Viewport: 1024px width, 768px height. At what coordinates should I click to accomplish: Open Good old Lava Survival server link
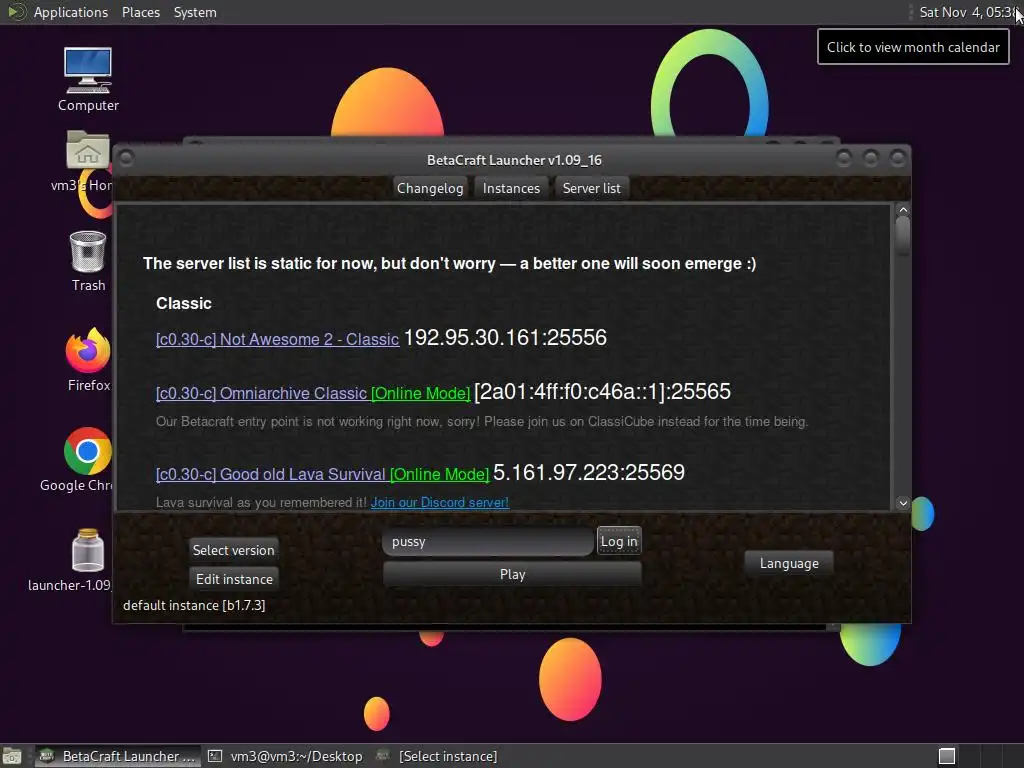point(270,475)
